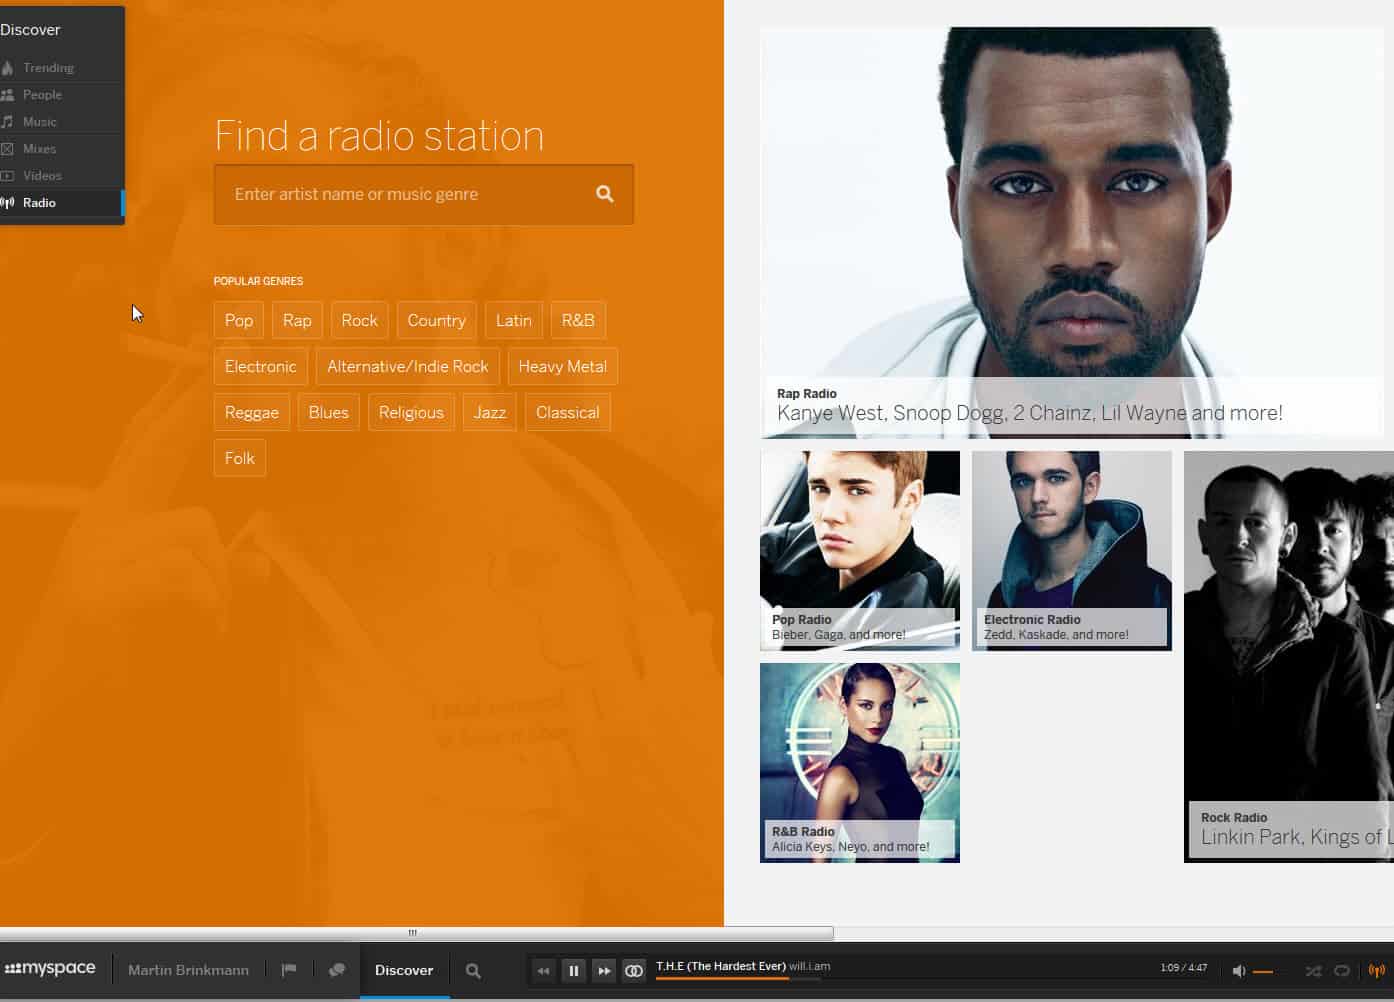The height and width of the screenshot is (1002, 1394).
Task: Open the chat messages icon
Action: point(337,970)
